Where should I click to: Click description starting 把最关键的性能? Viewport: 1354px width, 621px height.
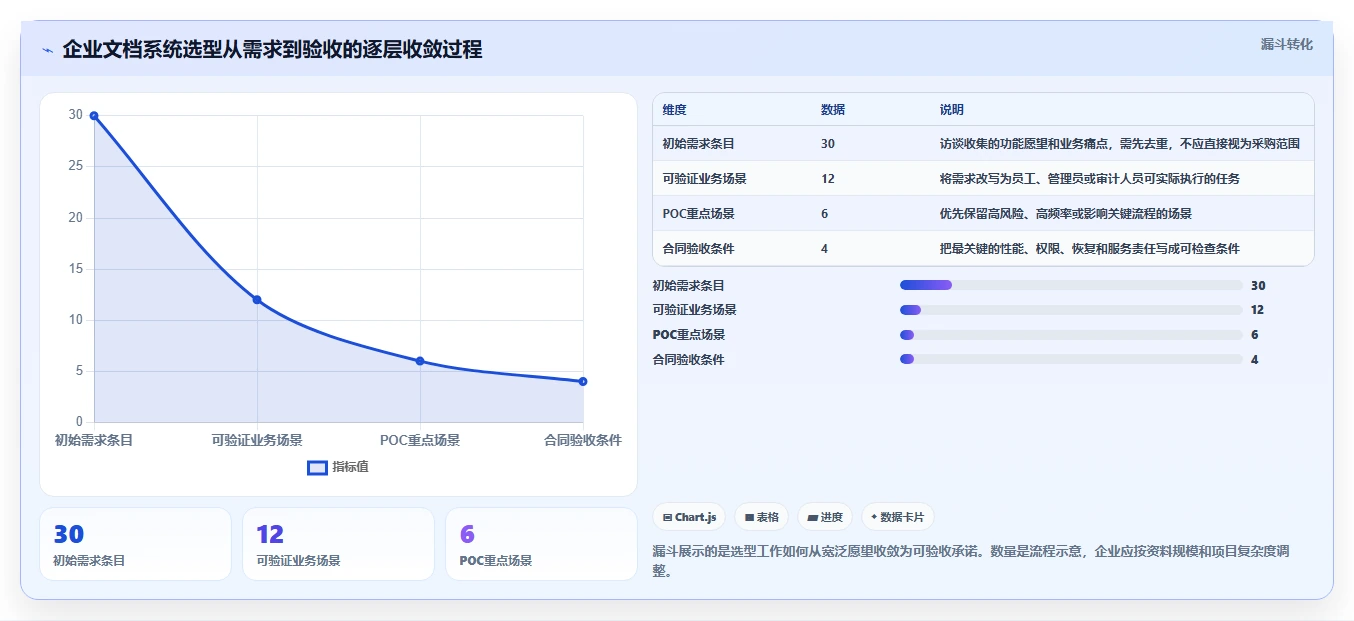(1090, 249)
